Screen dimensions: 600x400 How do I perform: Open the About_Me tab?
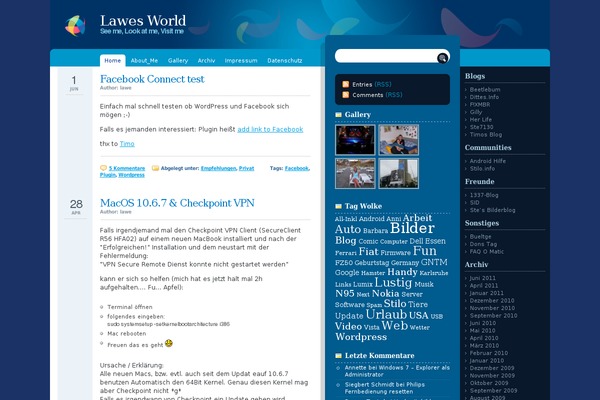click(144, 60)
